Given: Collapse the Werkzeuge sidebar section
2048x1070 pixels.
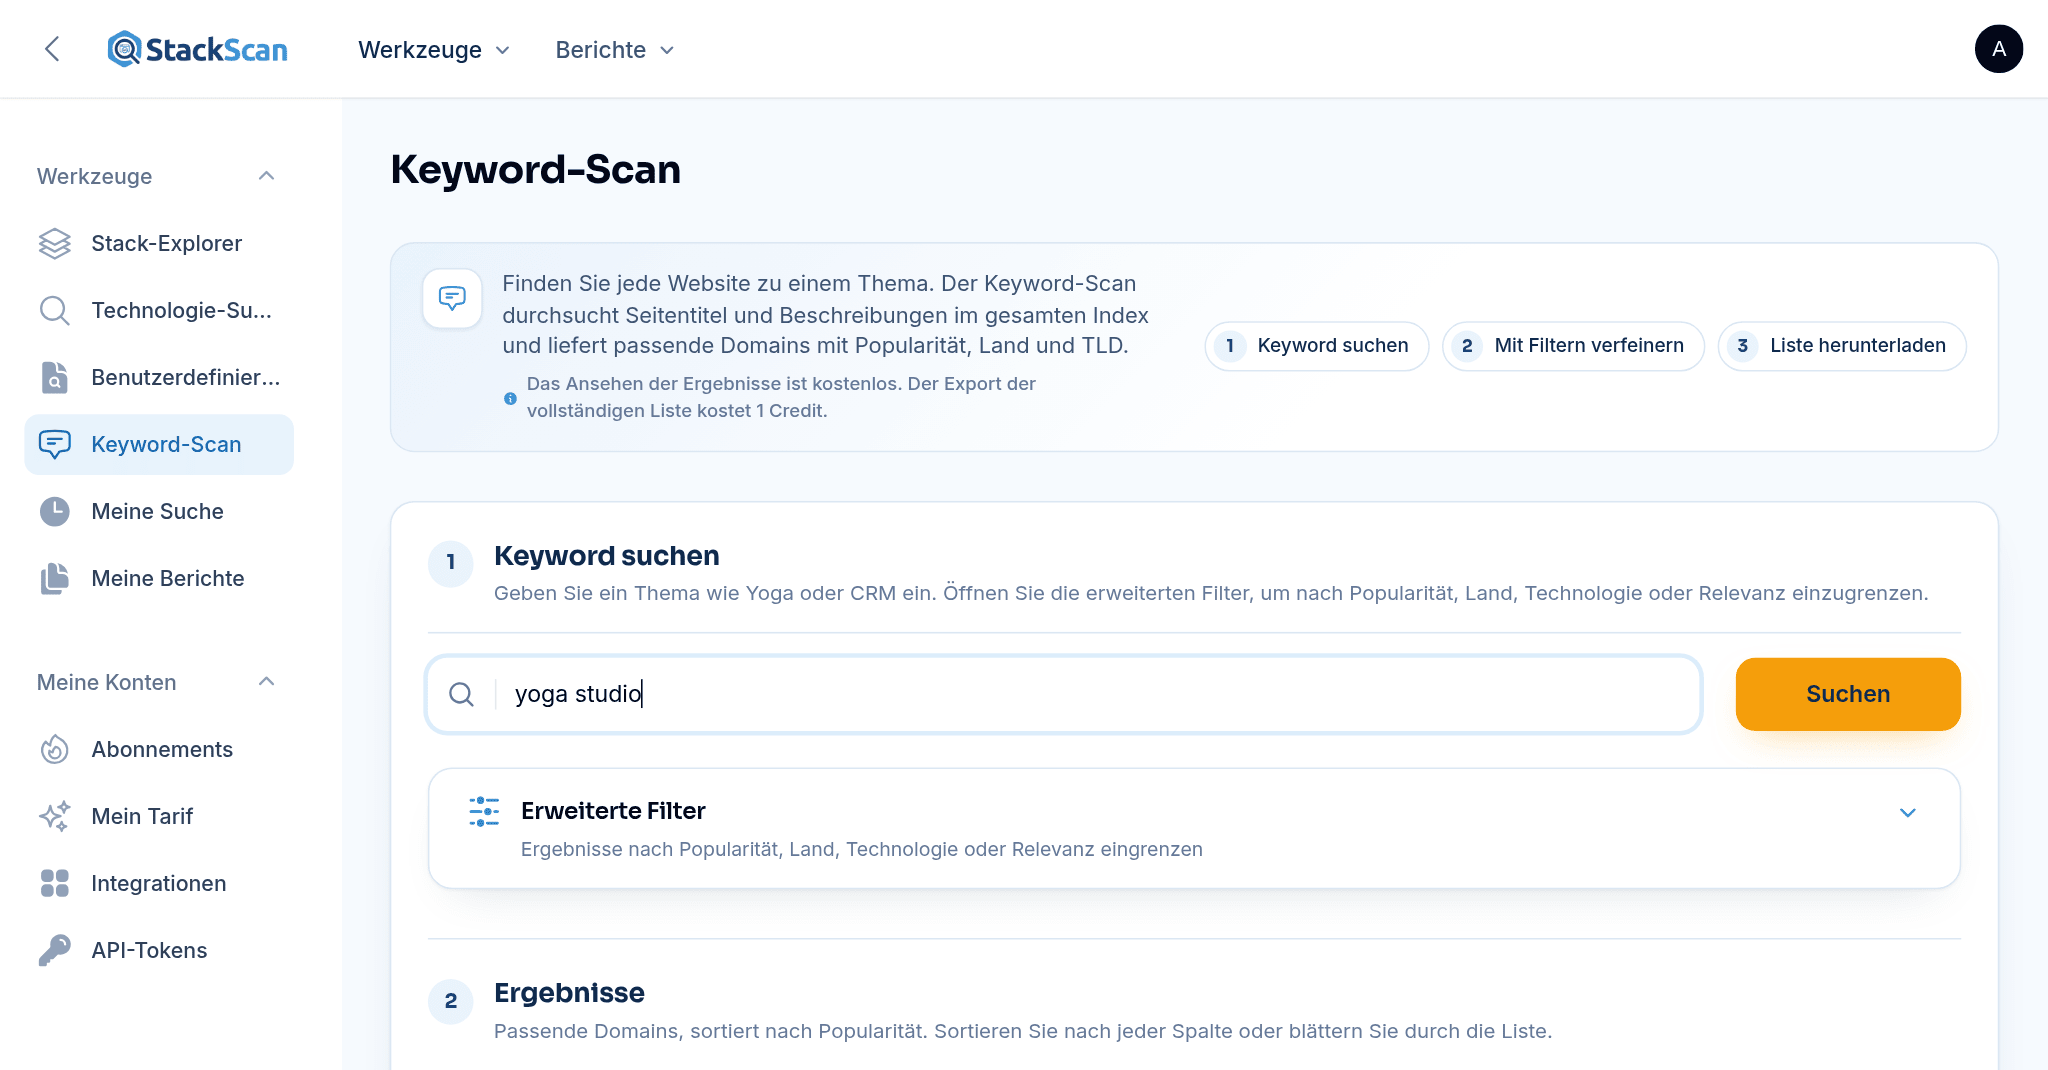Looking at the screenshot, I should pos(266,176).
